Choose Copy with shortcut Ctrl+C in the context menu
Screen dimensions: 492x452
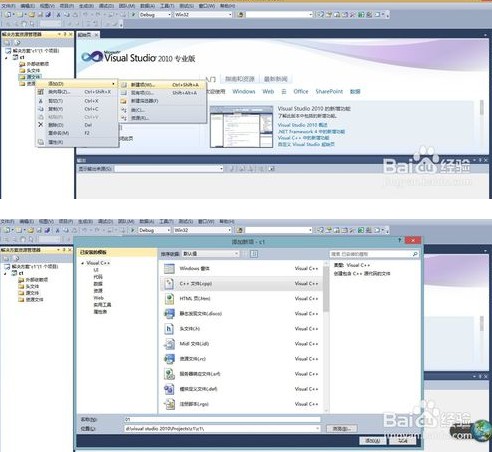click(x=76, y=109)
